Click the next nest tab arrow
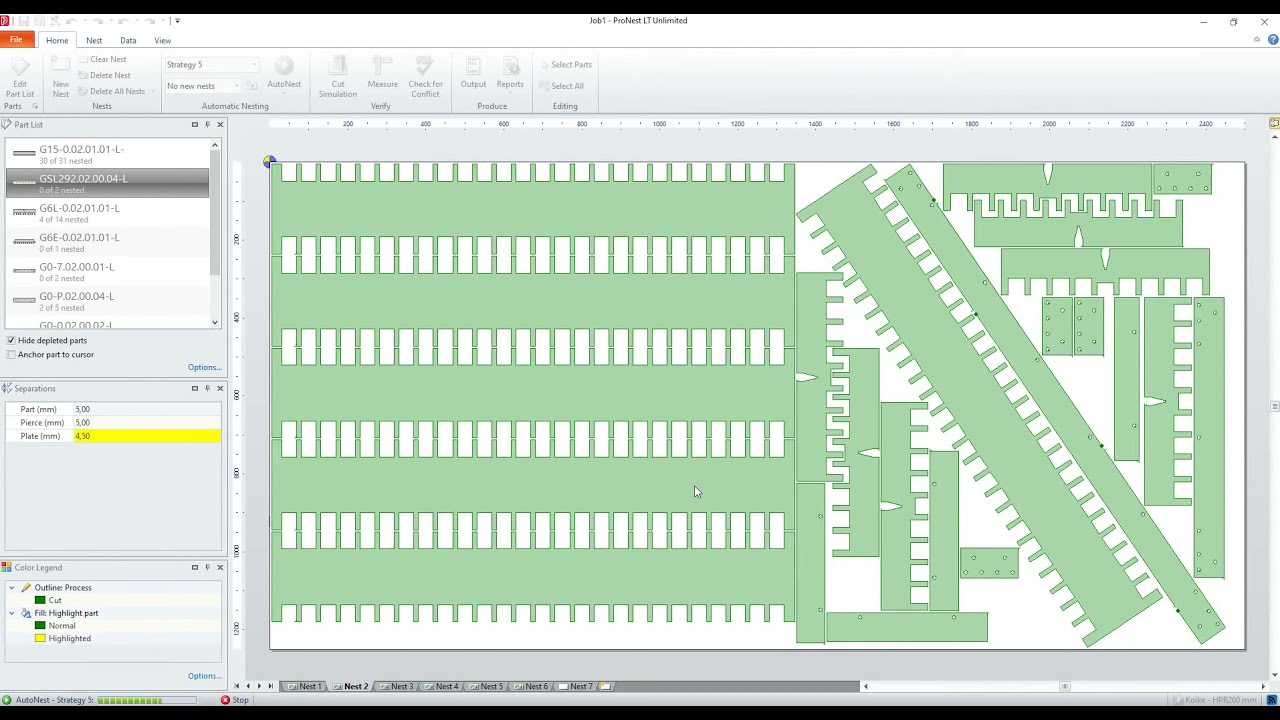Image resolution: width=1280 pixels, height=720 pixels. tap(259, 686)
